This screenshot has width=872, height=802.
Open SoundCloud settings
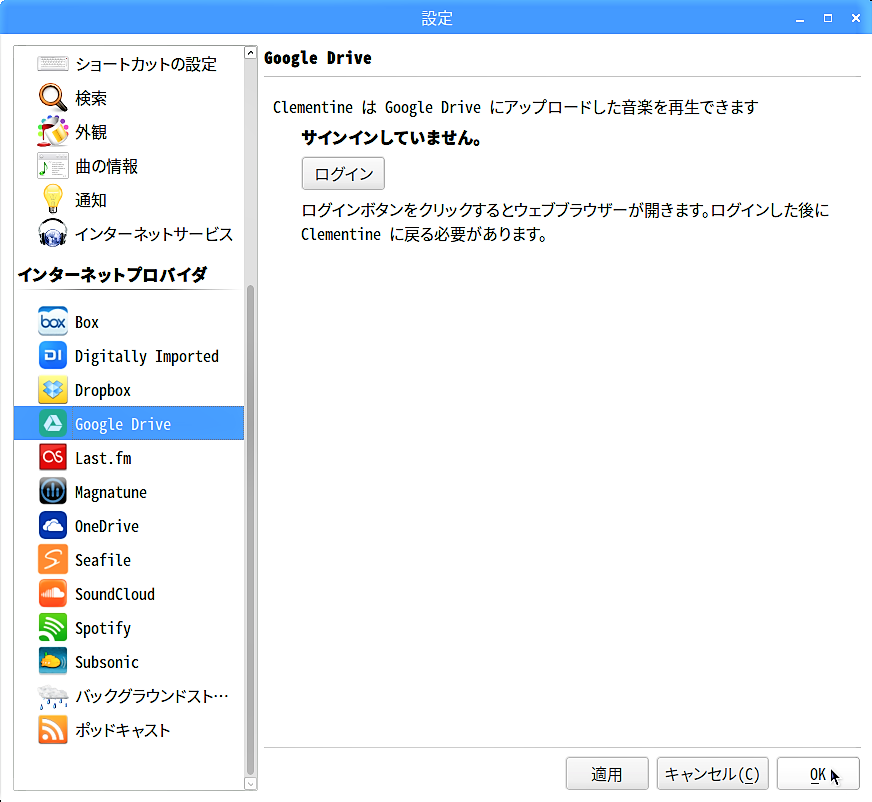tap(129, 593)
